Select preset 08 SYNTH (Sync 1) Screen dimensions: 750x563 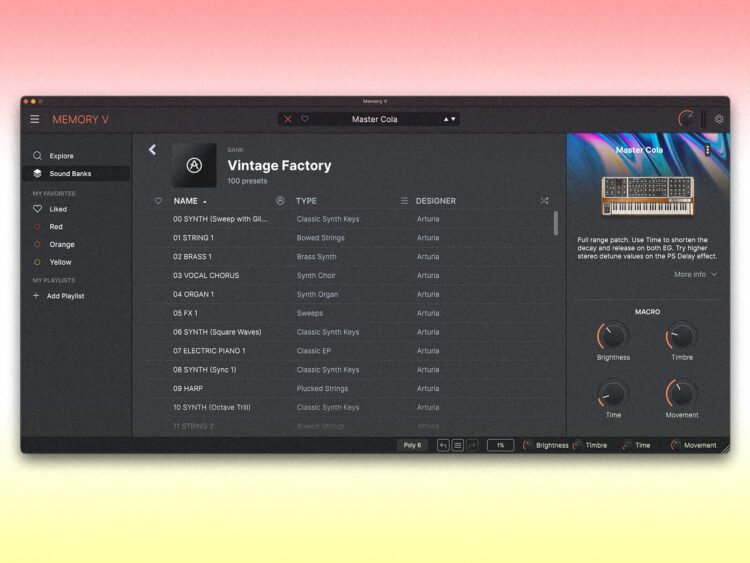[349, 370]
